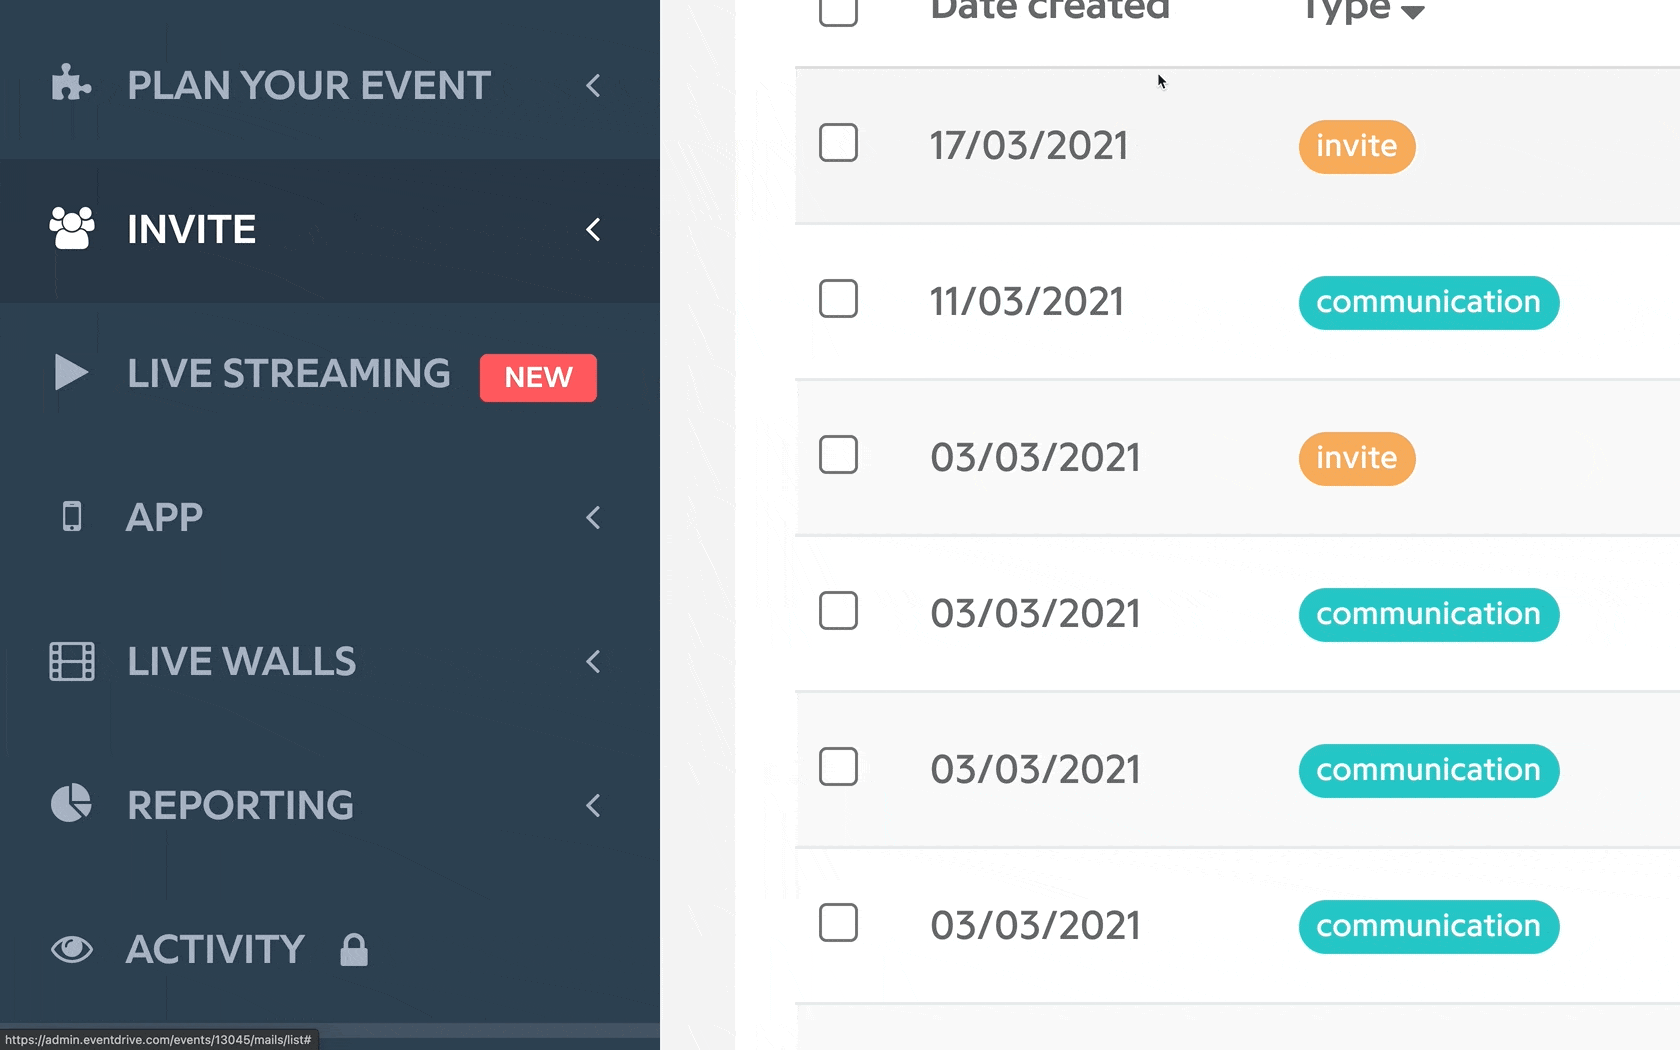Collapse the Invite section chevron
This screenshot has height=1050, width=1680.
pyautogui.click(x=593, y=230)
